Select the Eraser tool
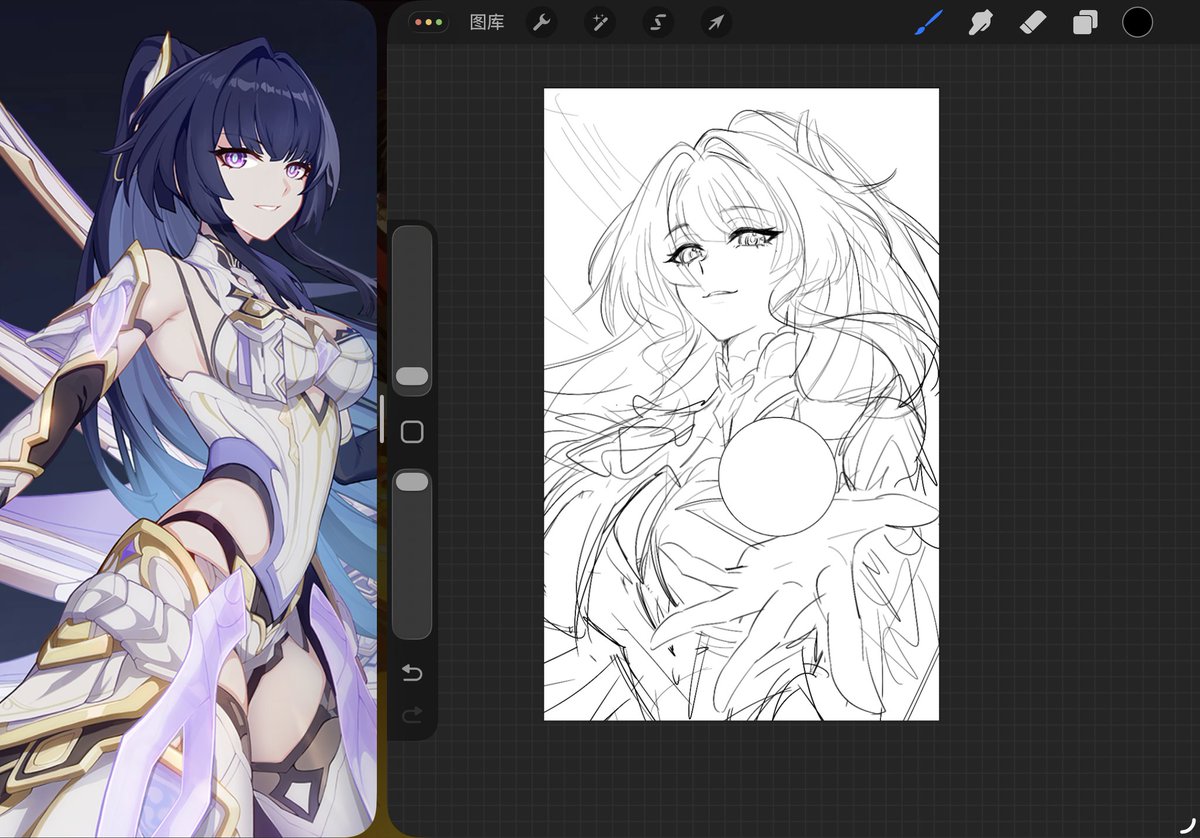1200x838 pixels. (x=1033, y=22)
